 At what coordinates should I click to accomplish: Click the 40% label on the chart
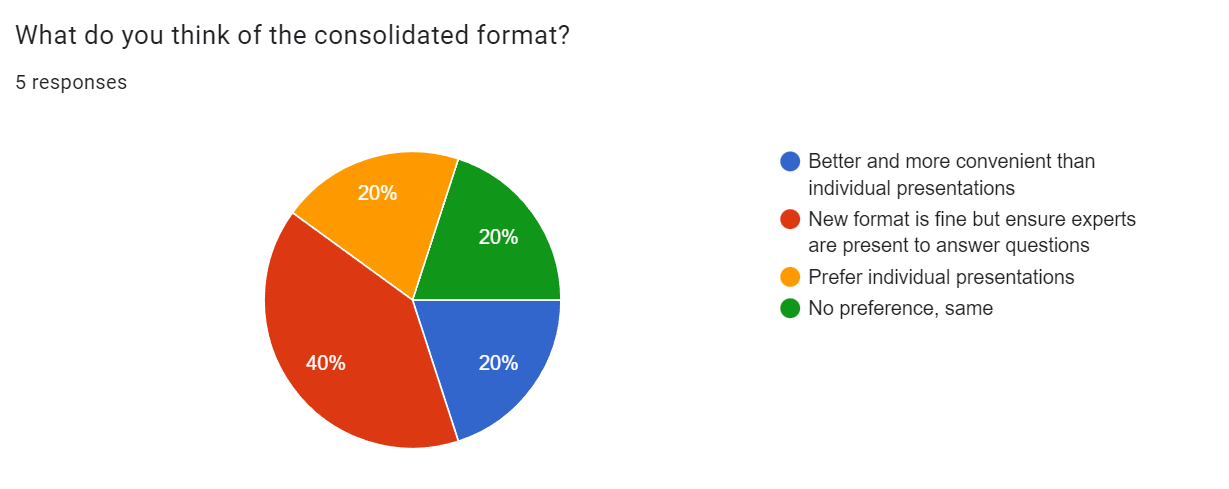pos(326,363)
